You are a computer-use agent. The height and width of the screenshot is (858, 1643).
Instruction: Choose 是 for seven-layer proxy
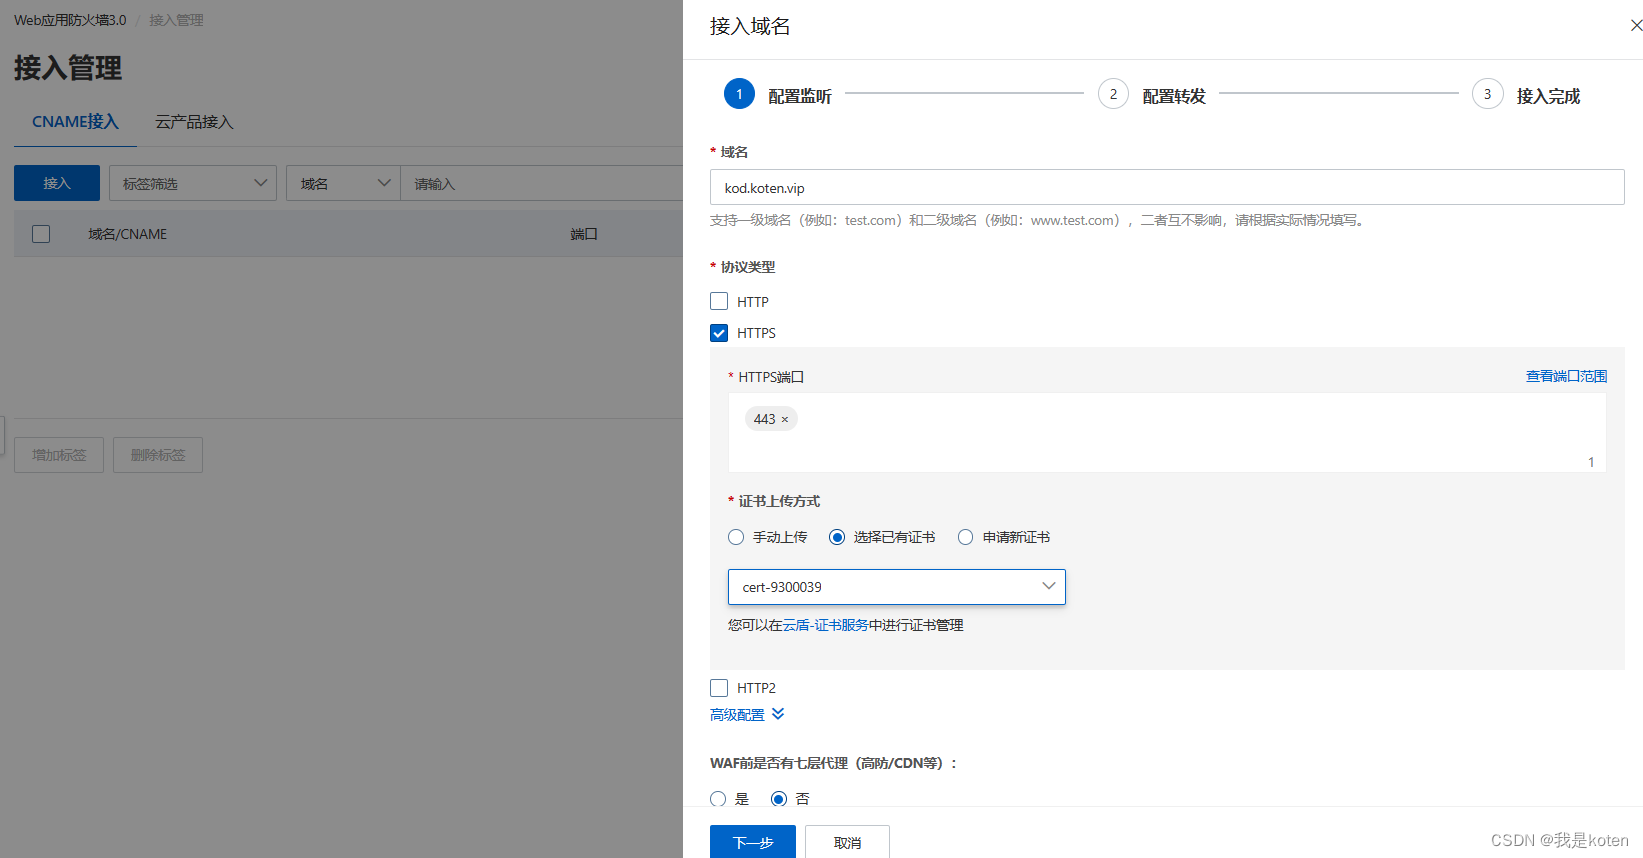(718, 799)
